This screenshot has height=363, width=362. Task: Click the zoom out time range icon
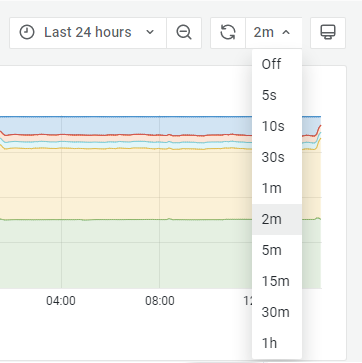[184, 33]
